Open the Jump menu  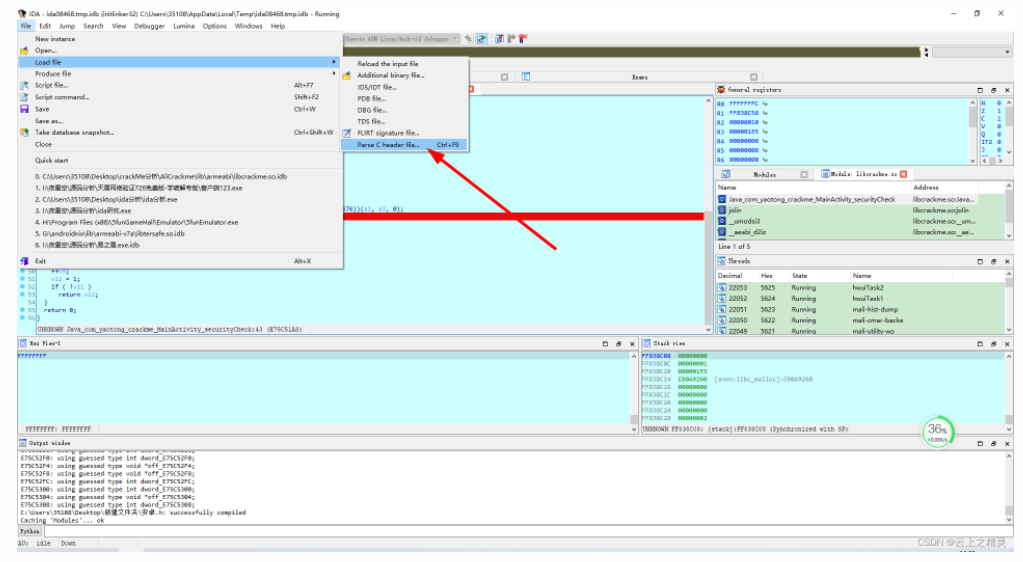[x=67, y=26]
